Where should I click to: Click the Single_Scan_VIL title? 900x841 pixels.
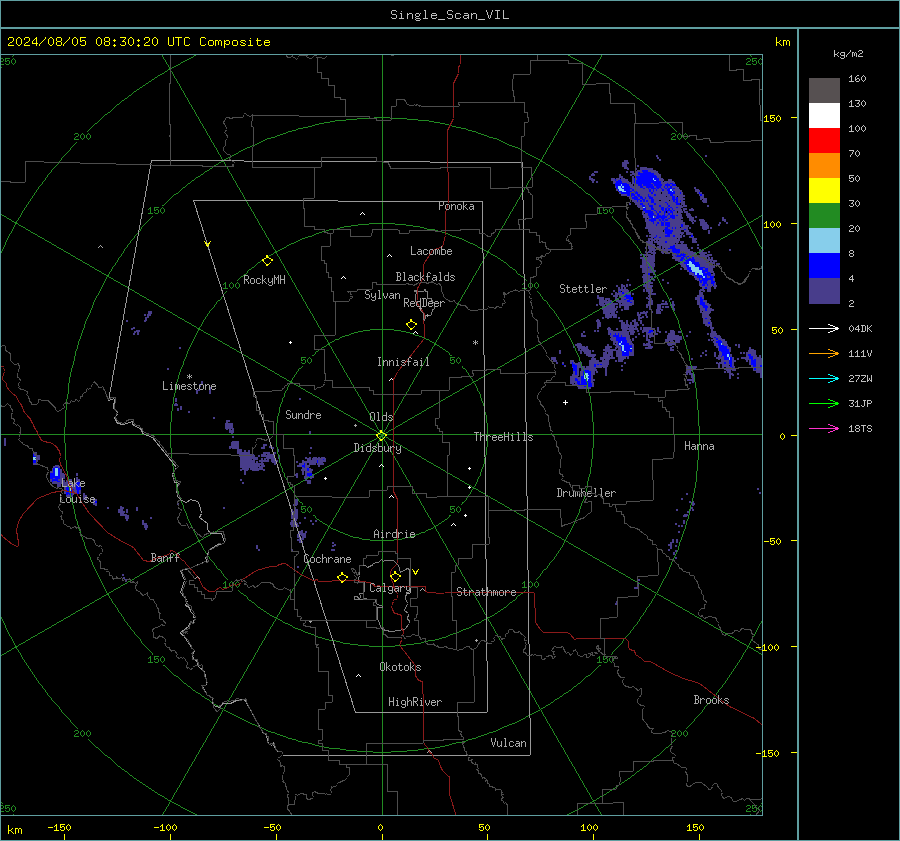(449, 15)
